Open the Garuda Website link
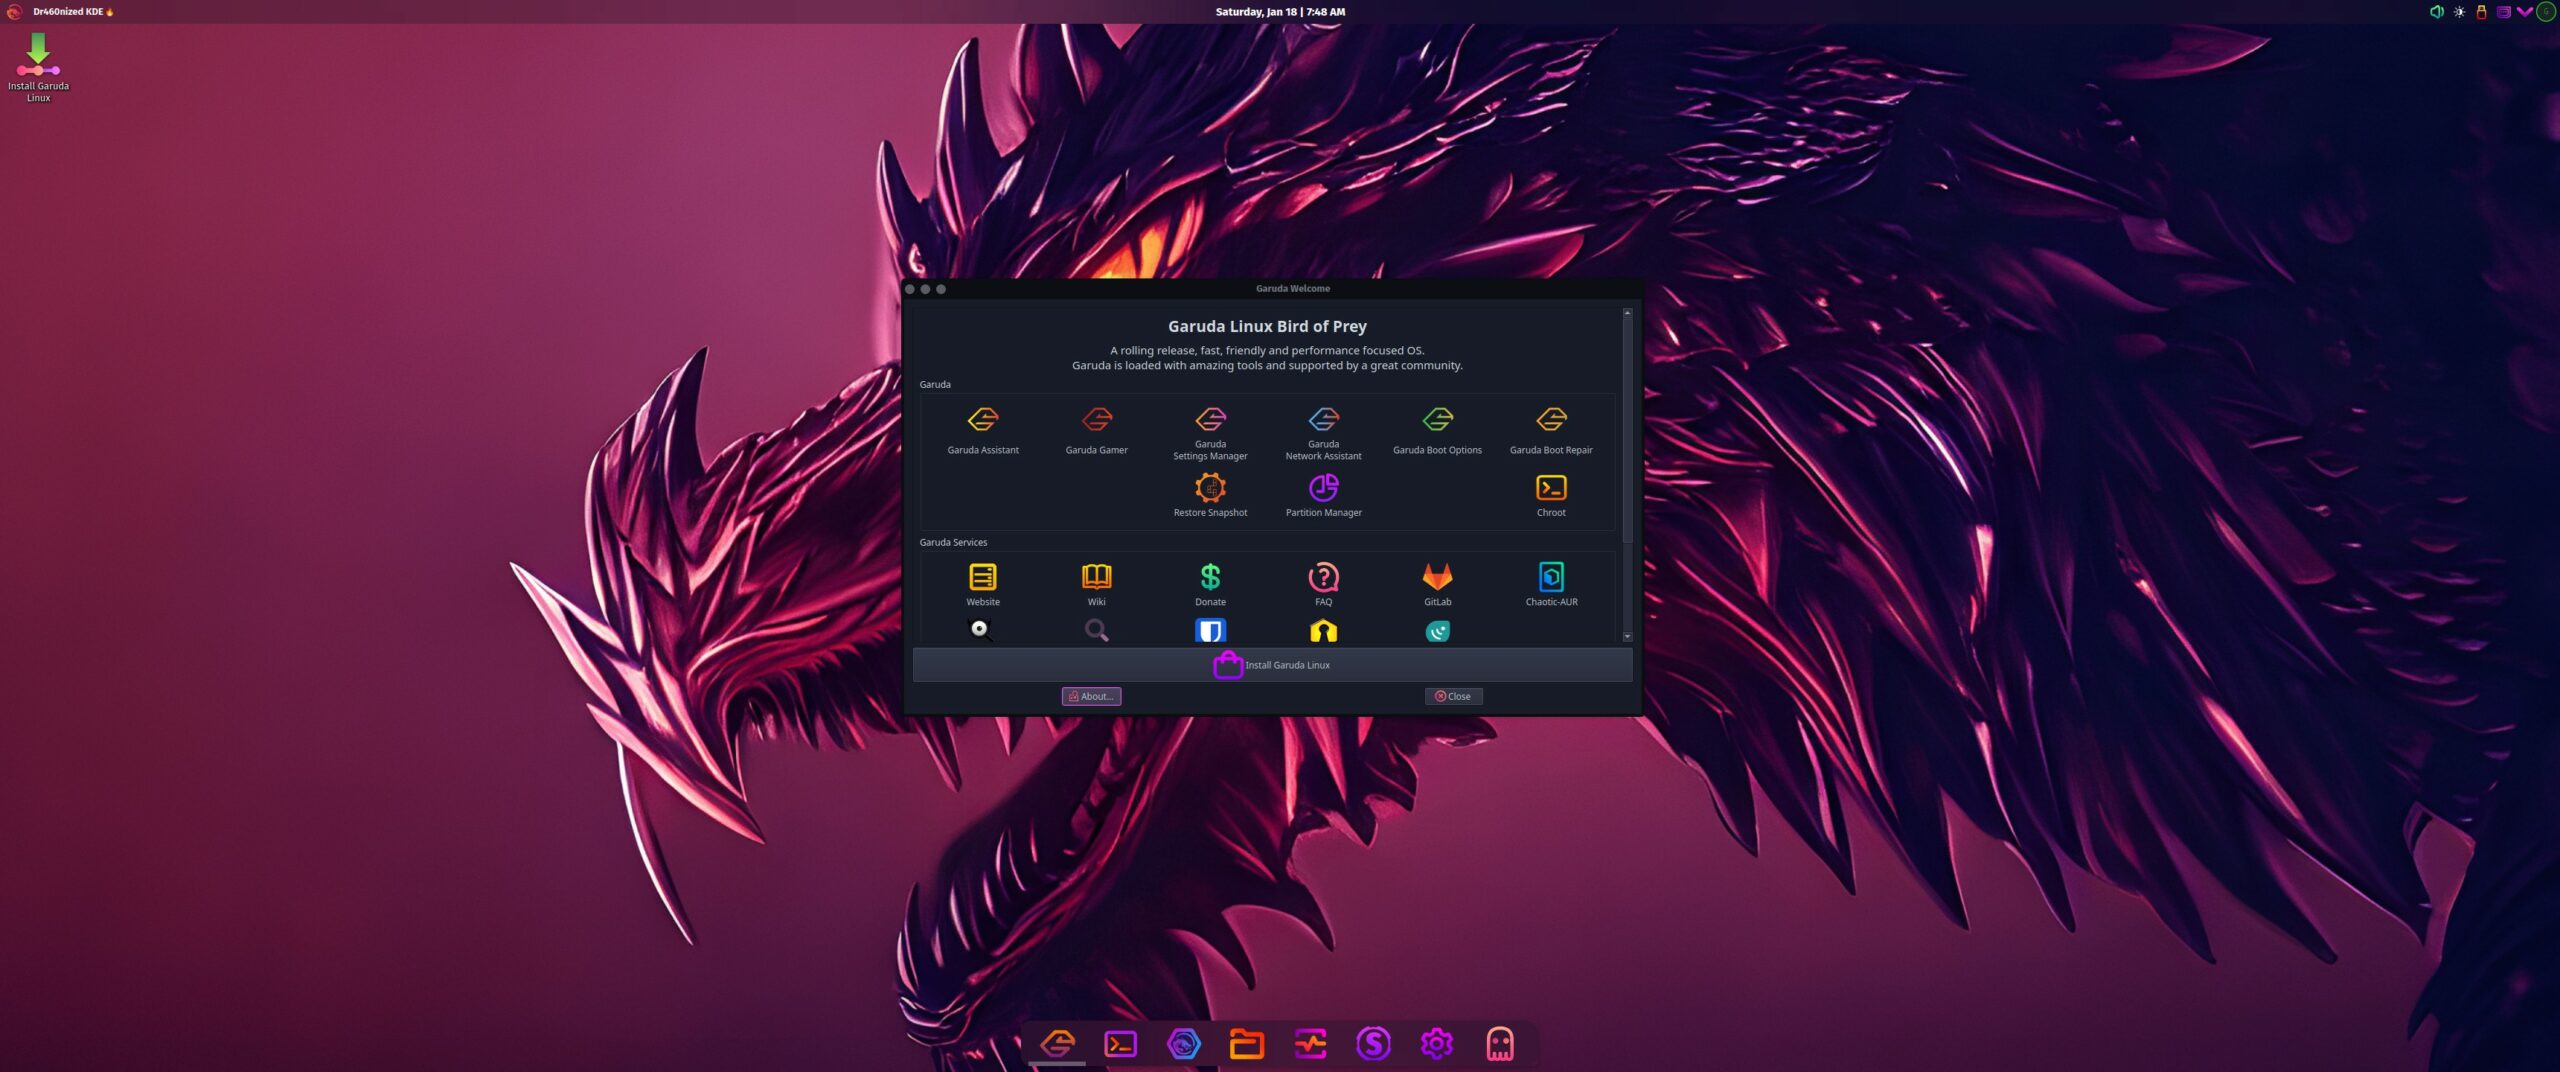The height and width of the screenshot is (1072, 2560). pos(983,584)
